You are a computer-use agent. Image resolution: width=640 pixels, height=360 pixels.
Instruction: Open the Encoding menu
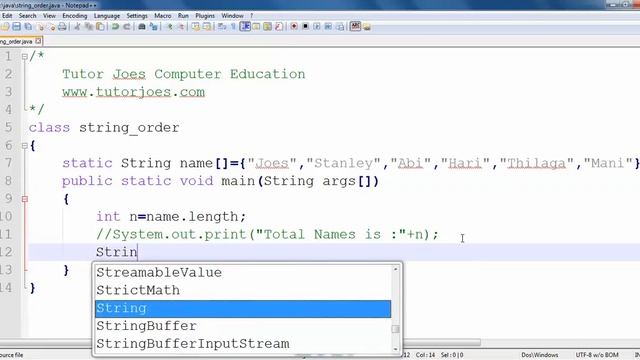coord(75,16)
